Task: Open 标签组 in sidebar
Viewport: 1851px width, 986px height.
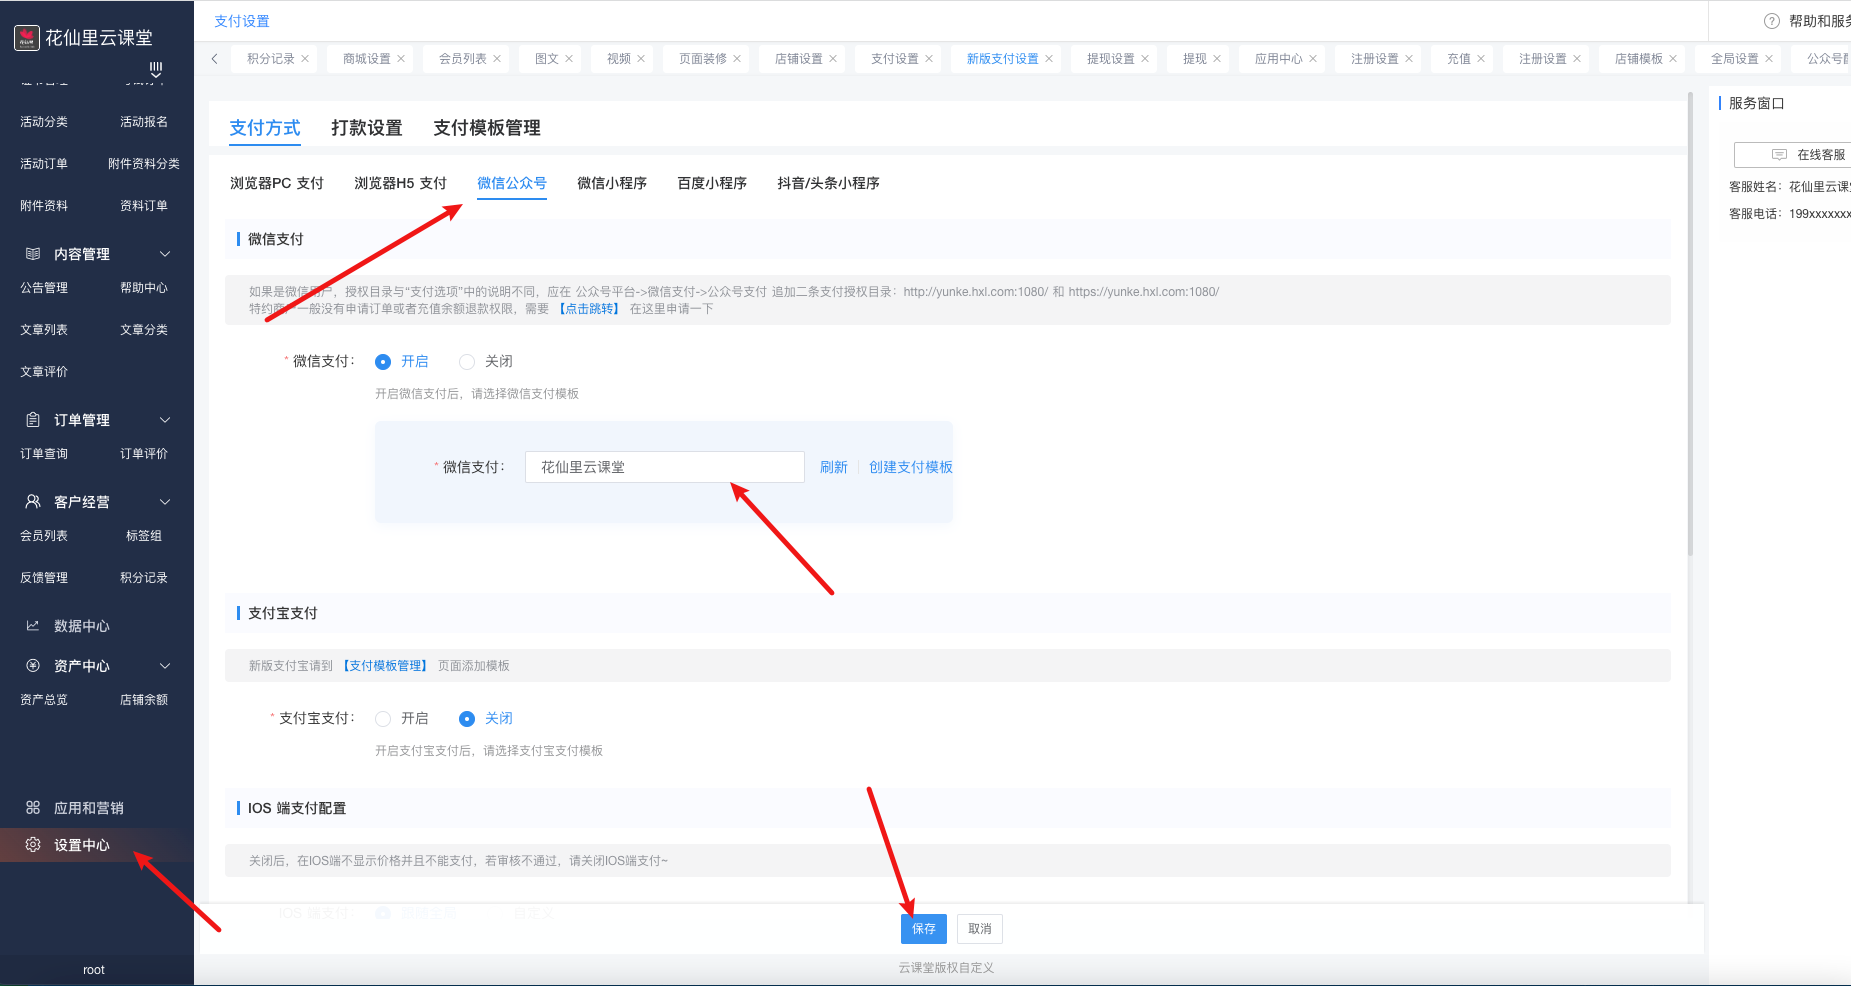Action: click(144, 536)
